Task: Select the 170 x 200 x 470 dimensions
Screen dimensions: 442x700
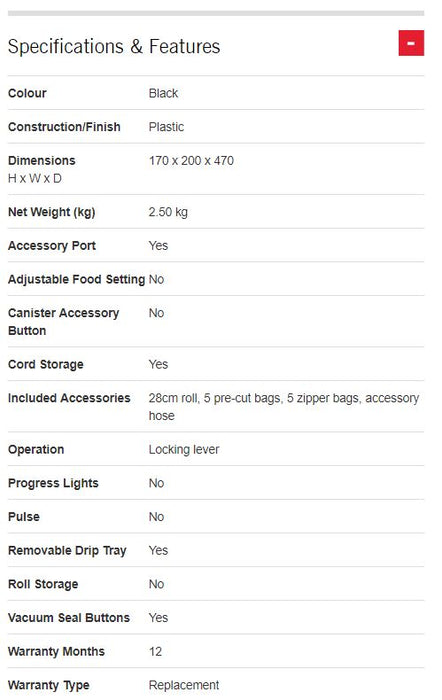Action: click(x=191, y=160)
